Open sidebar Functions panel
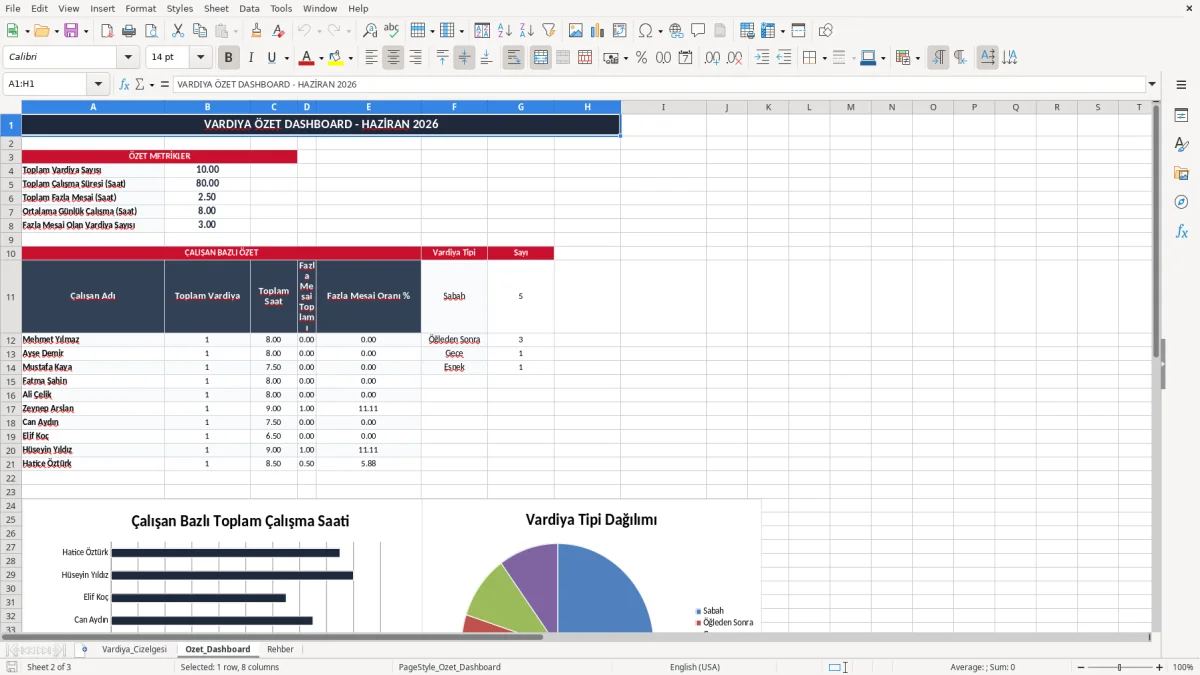This screenshot has width=1200, height=675. click(1181, 231)
